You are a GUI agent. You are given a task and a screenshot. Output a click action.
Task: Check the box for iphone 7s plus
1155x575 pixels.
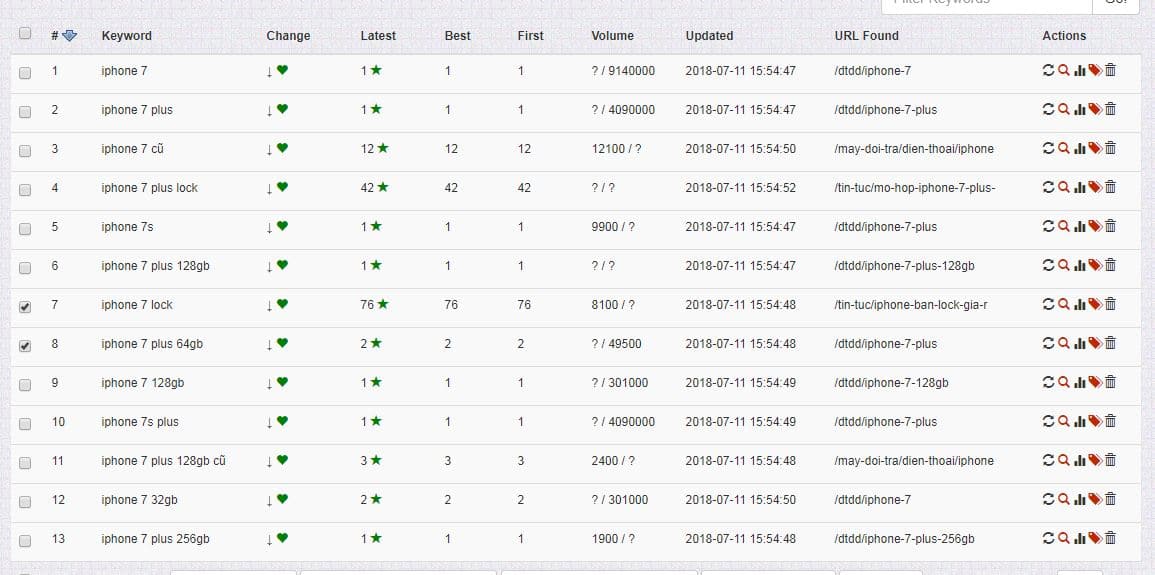click(25, 424)
